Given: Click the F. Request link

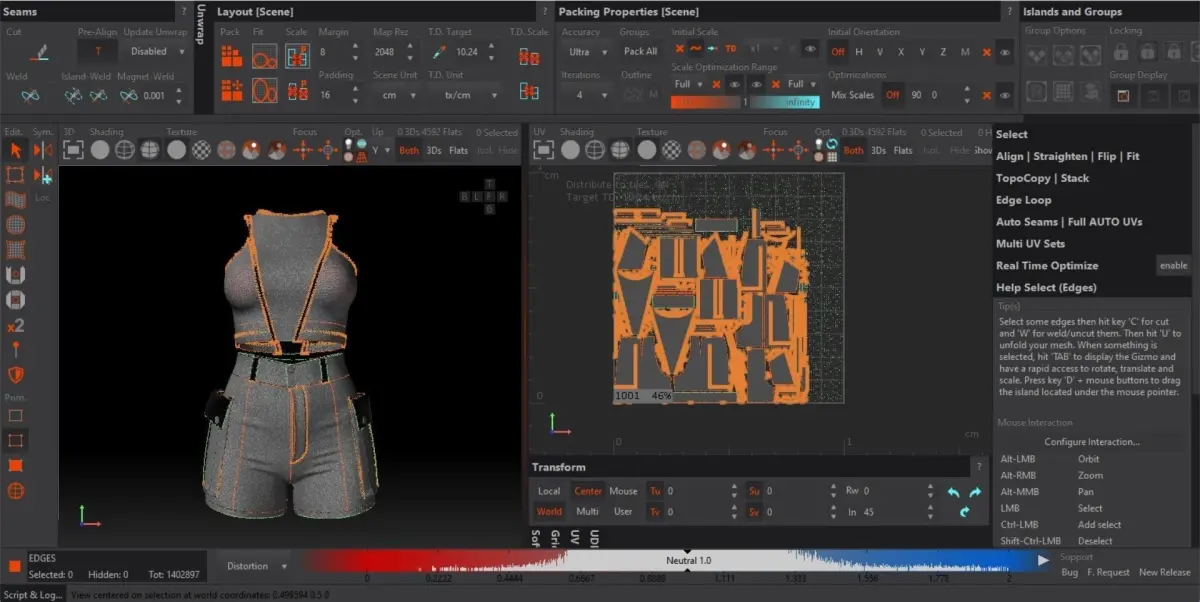Looking at the screenshot, I should click(1107, 572).
